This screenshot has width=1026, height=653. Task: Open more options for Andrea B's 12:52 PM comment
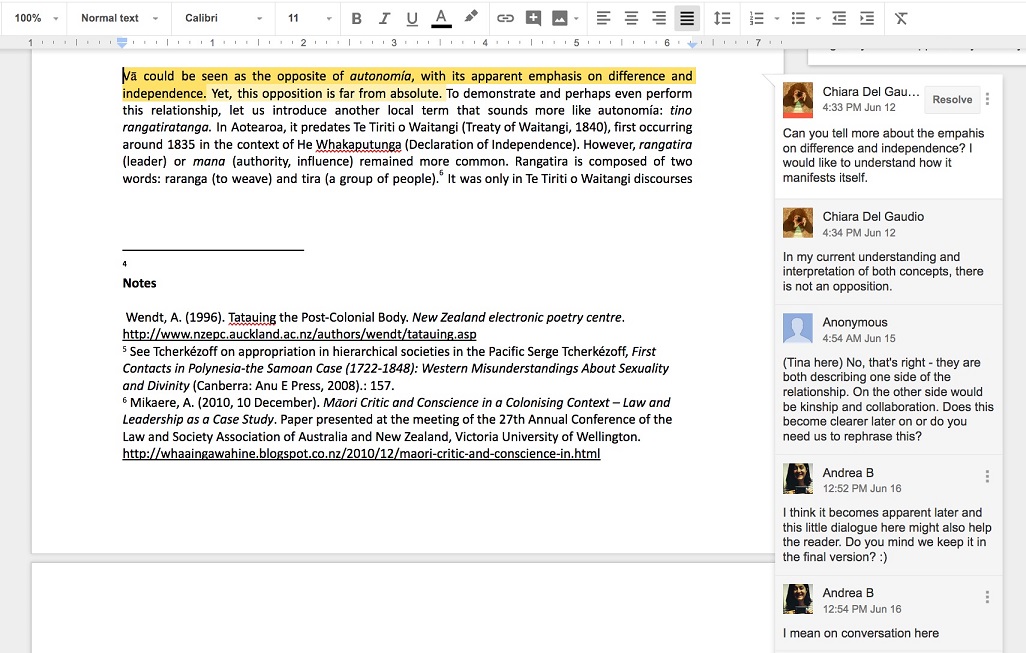tap(987, 476)
